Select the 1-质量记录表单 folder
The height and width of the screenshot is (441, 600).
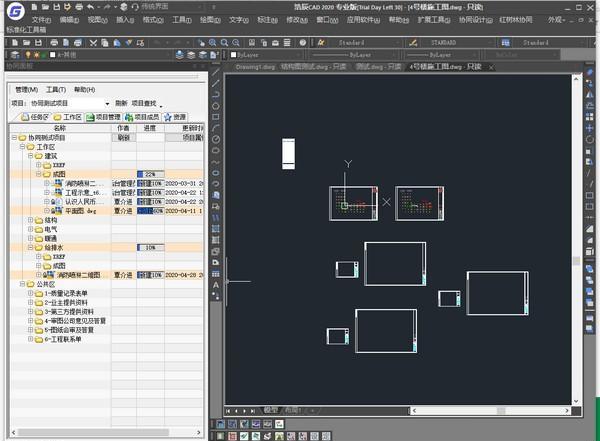tap(66, 293)
